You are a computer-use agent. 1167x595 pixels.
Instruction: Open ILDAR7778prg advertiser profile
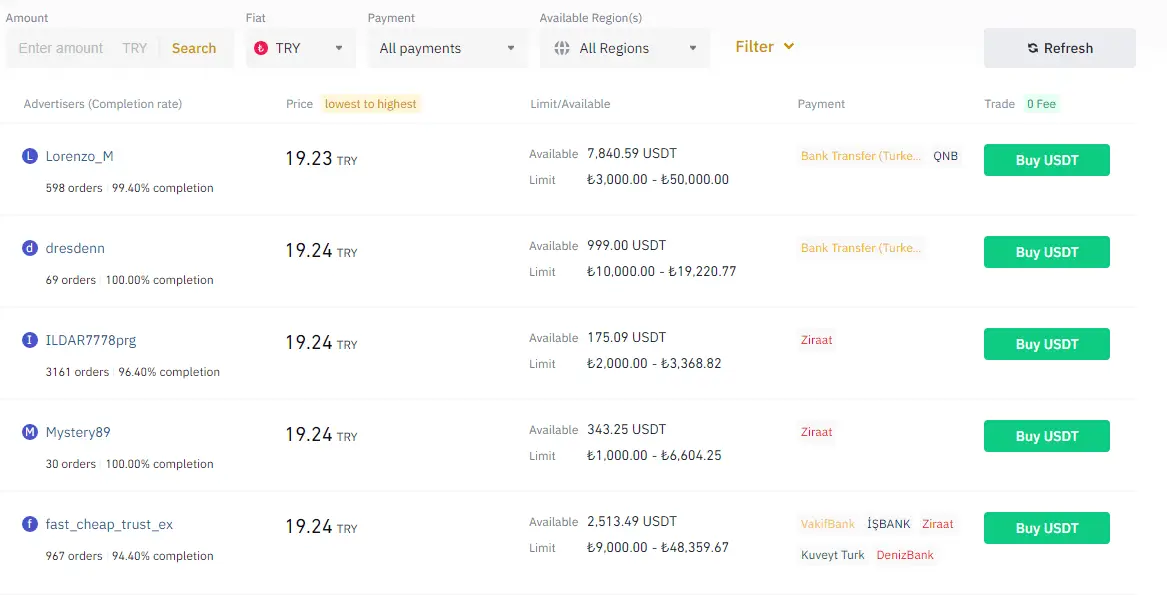coord(91,340)
